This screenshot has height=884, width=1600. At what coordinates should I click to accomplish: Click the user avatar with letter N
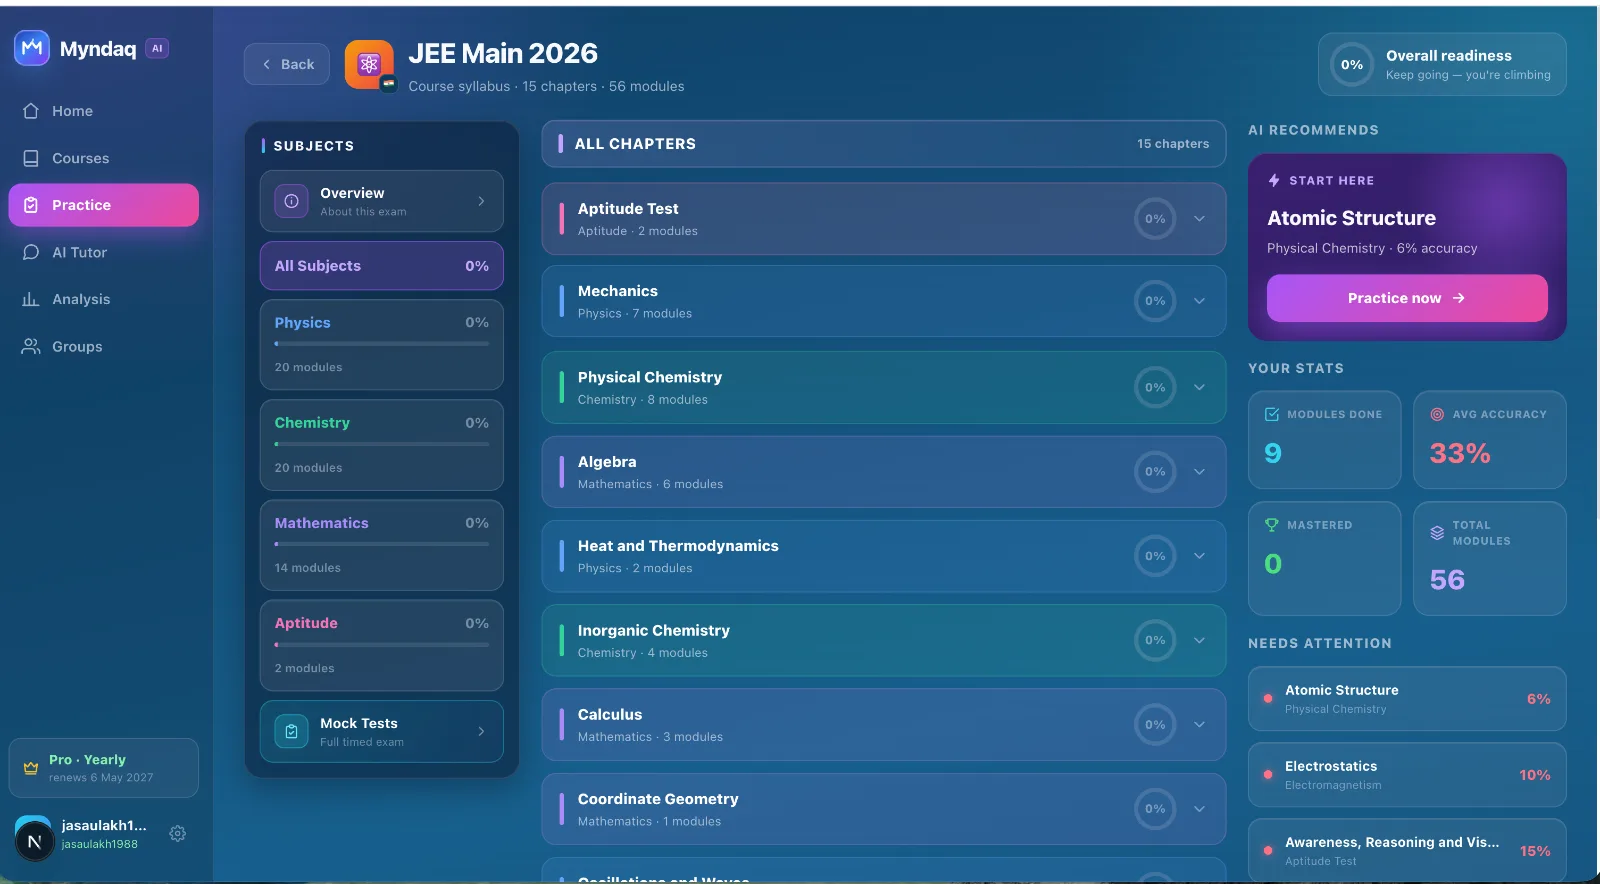click(x=34, y=841)
